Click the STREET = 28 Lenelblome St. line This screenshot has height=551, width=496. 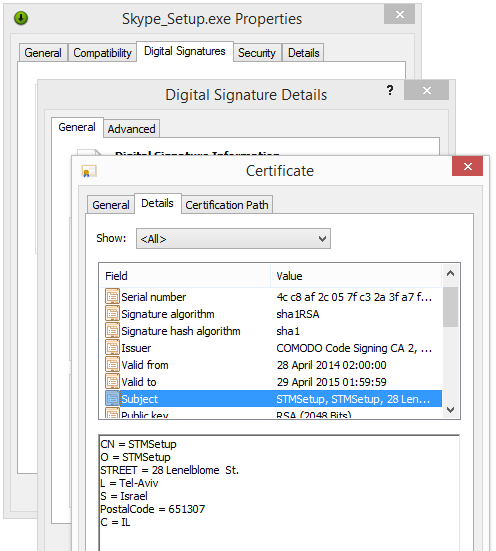pyautogui.click(x=170, y=470)
